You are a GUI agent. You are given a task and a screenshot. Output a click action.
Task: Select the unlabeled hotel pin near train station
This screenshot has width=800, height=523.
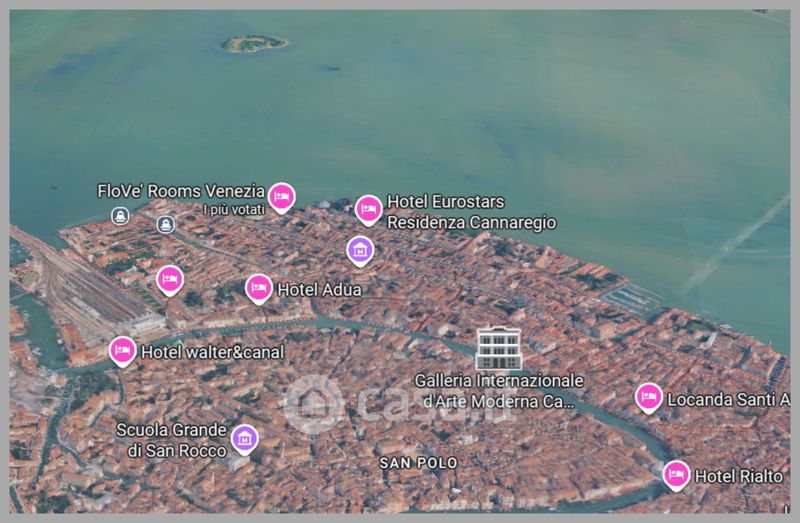(170, 278)
